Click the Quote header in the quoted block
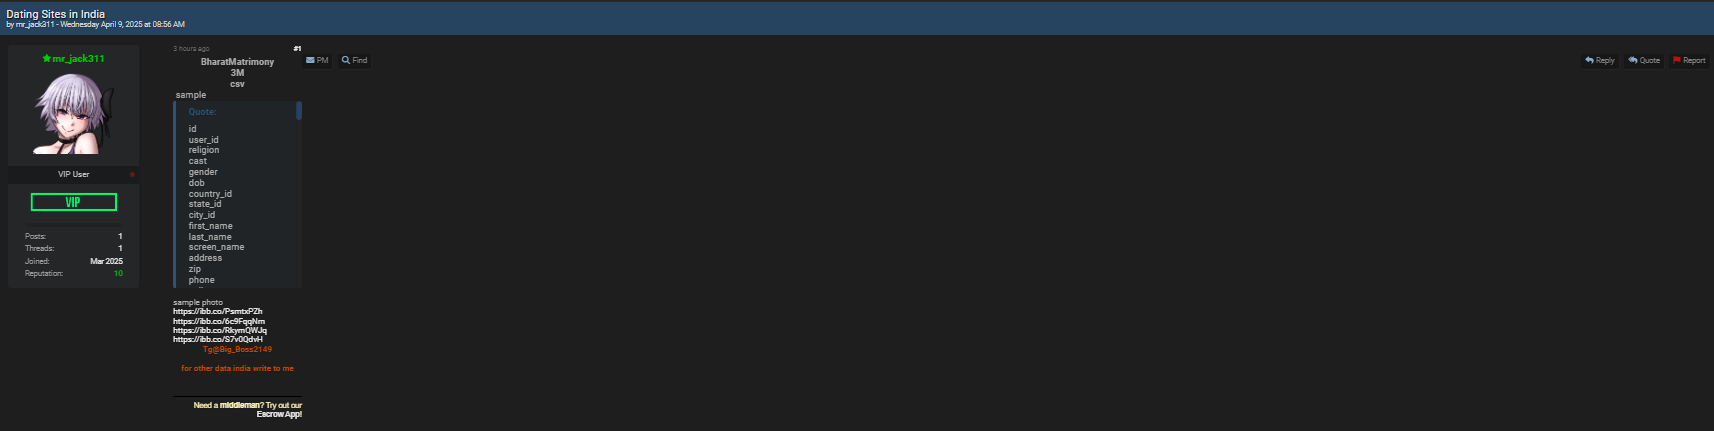Viewport: 1714px width, 431px height. tap(202, 112)
